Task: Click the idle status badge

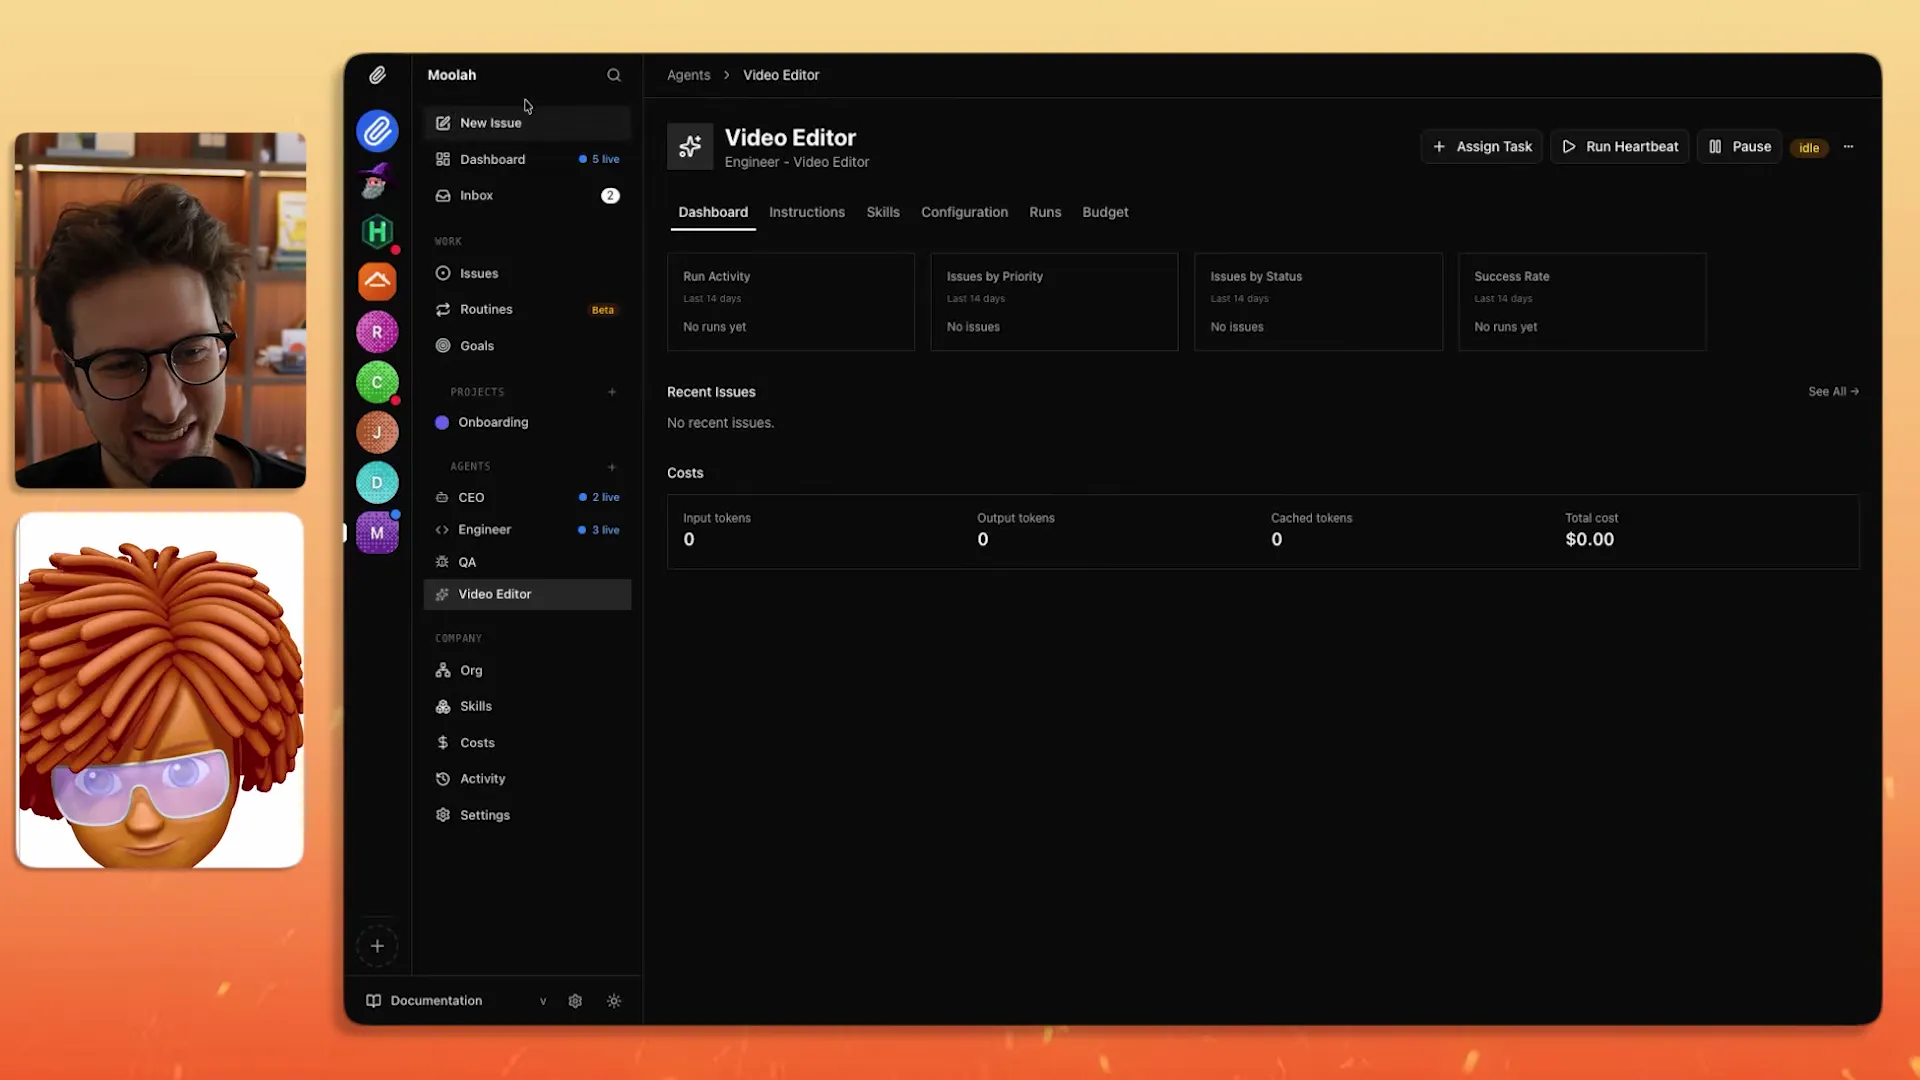Action: 1808,147
